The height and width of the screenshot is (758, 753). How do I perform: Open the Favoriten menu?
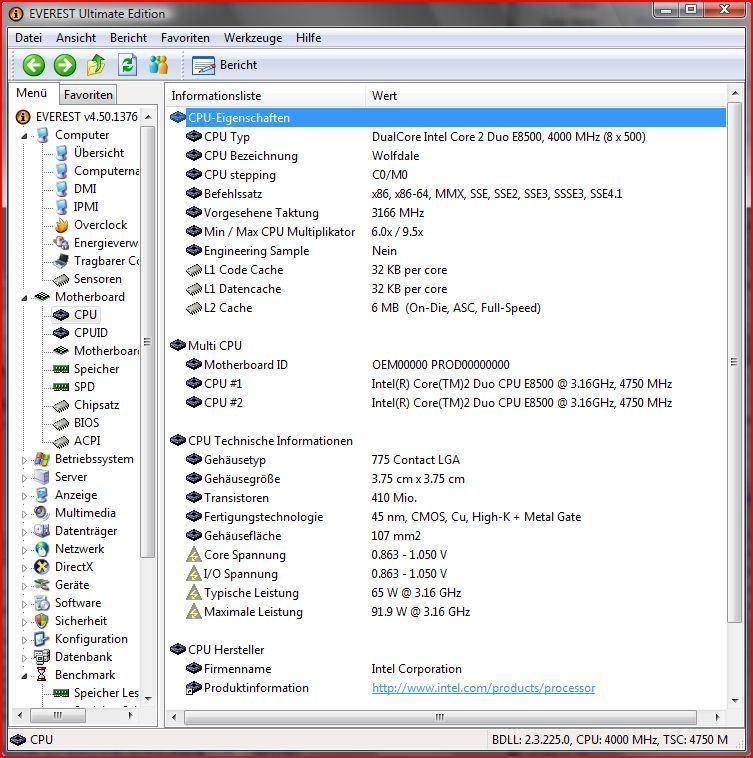(x=185, y=38)
